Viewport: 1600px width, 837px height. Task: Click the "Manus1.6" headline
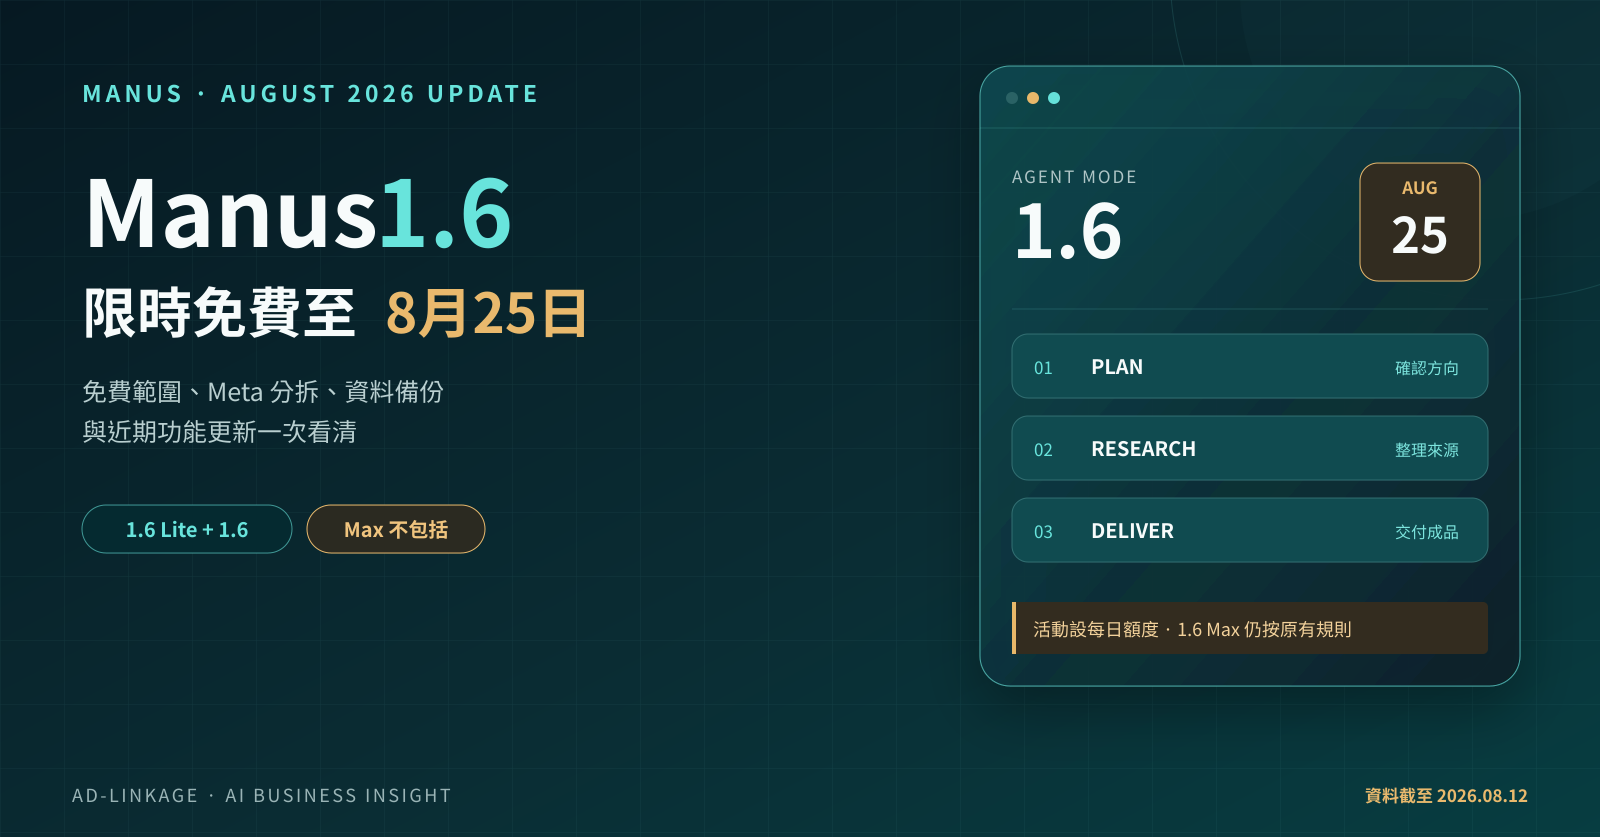[299, 212]
